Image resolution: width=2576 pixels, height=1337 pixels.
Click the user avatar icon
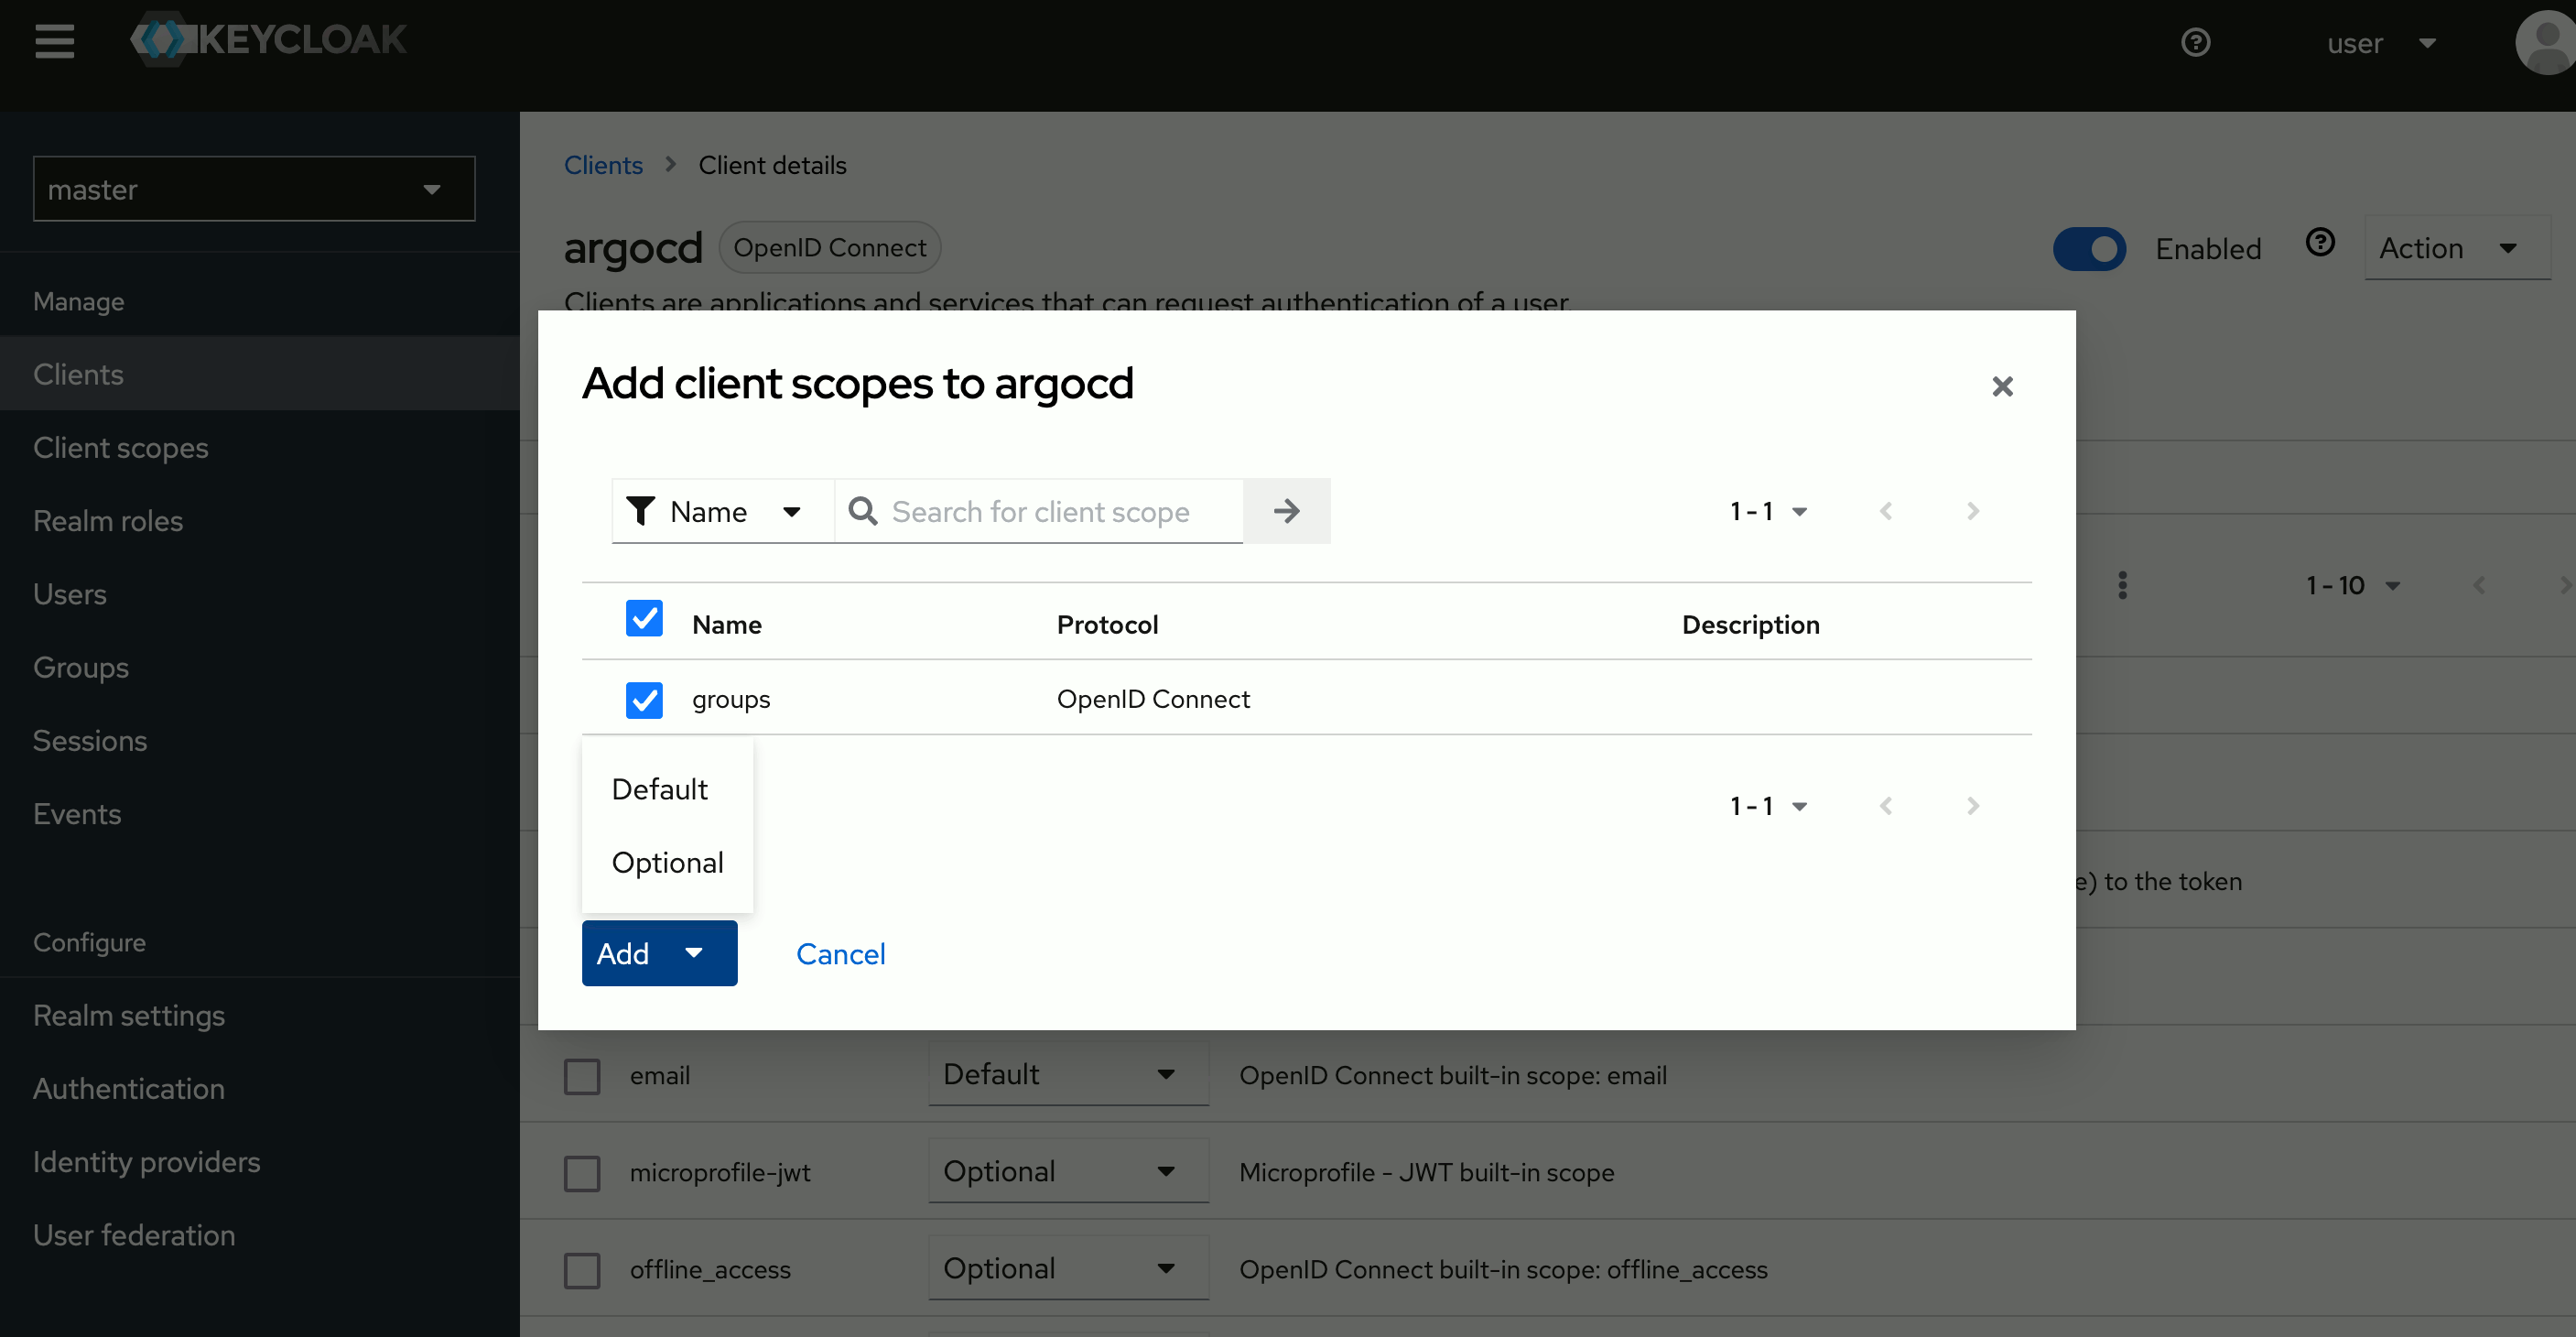tap(2545, 42)
